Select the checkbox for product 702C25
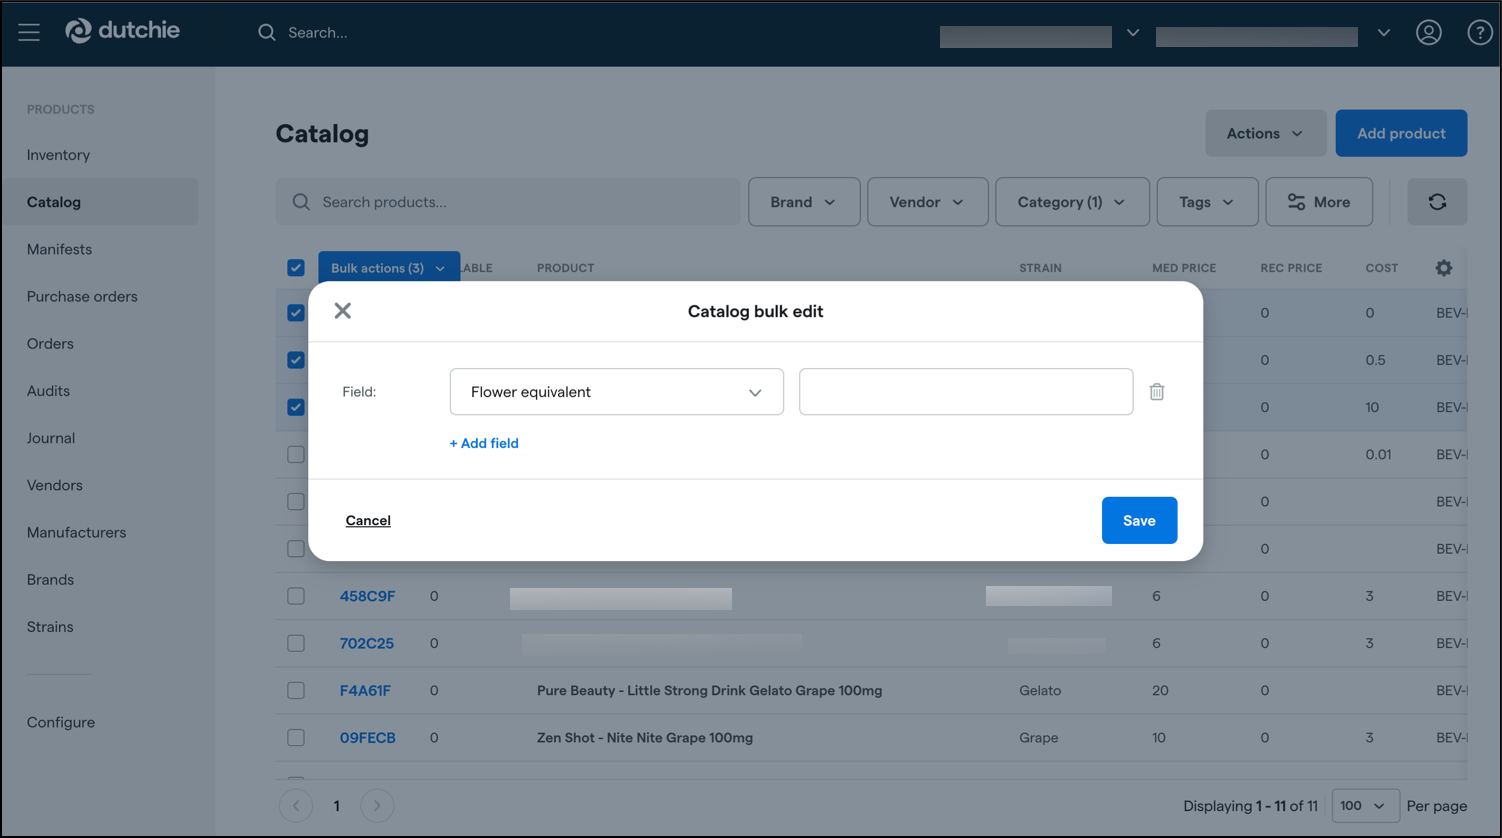This screenshot has height=838, width=1502. [296, 643]
